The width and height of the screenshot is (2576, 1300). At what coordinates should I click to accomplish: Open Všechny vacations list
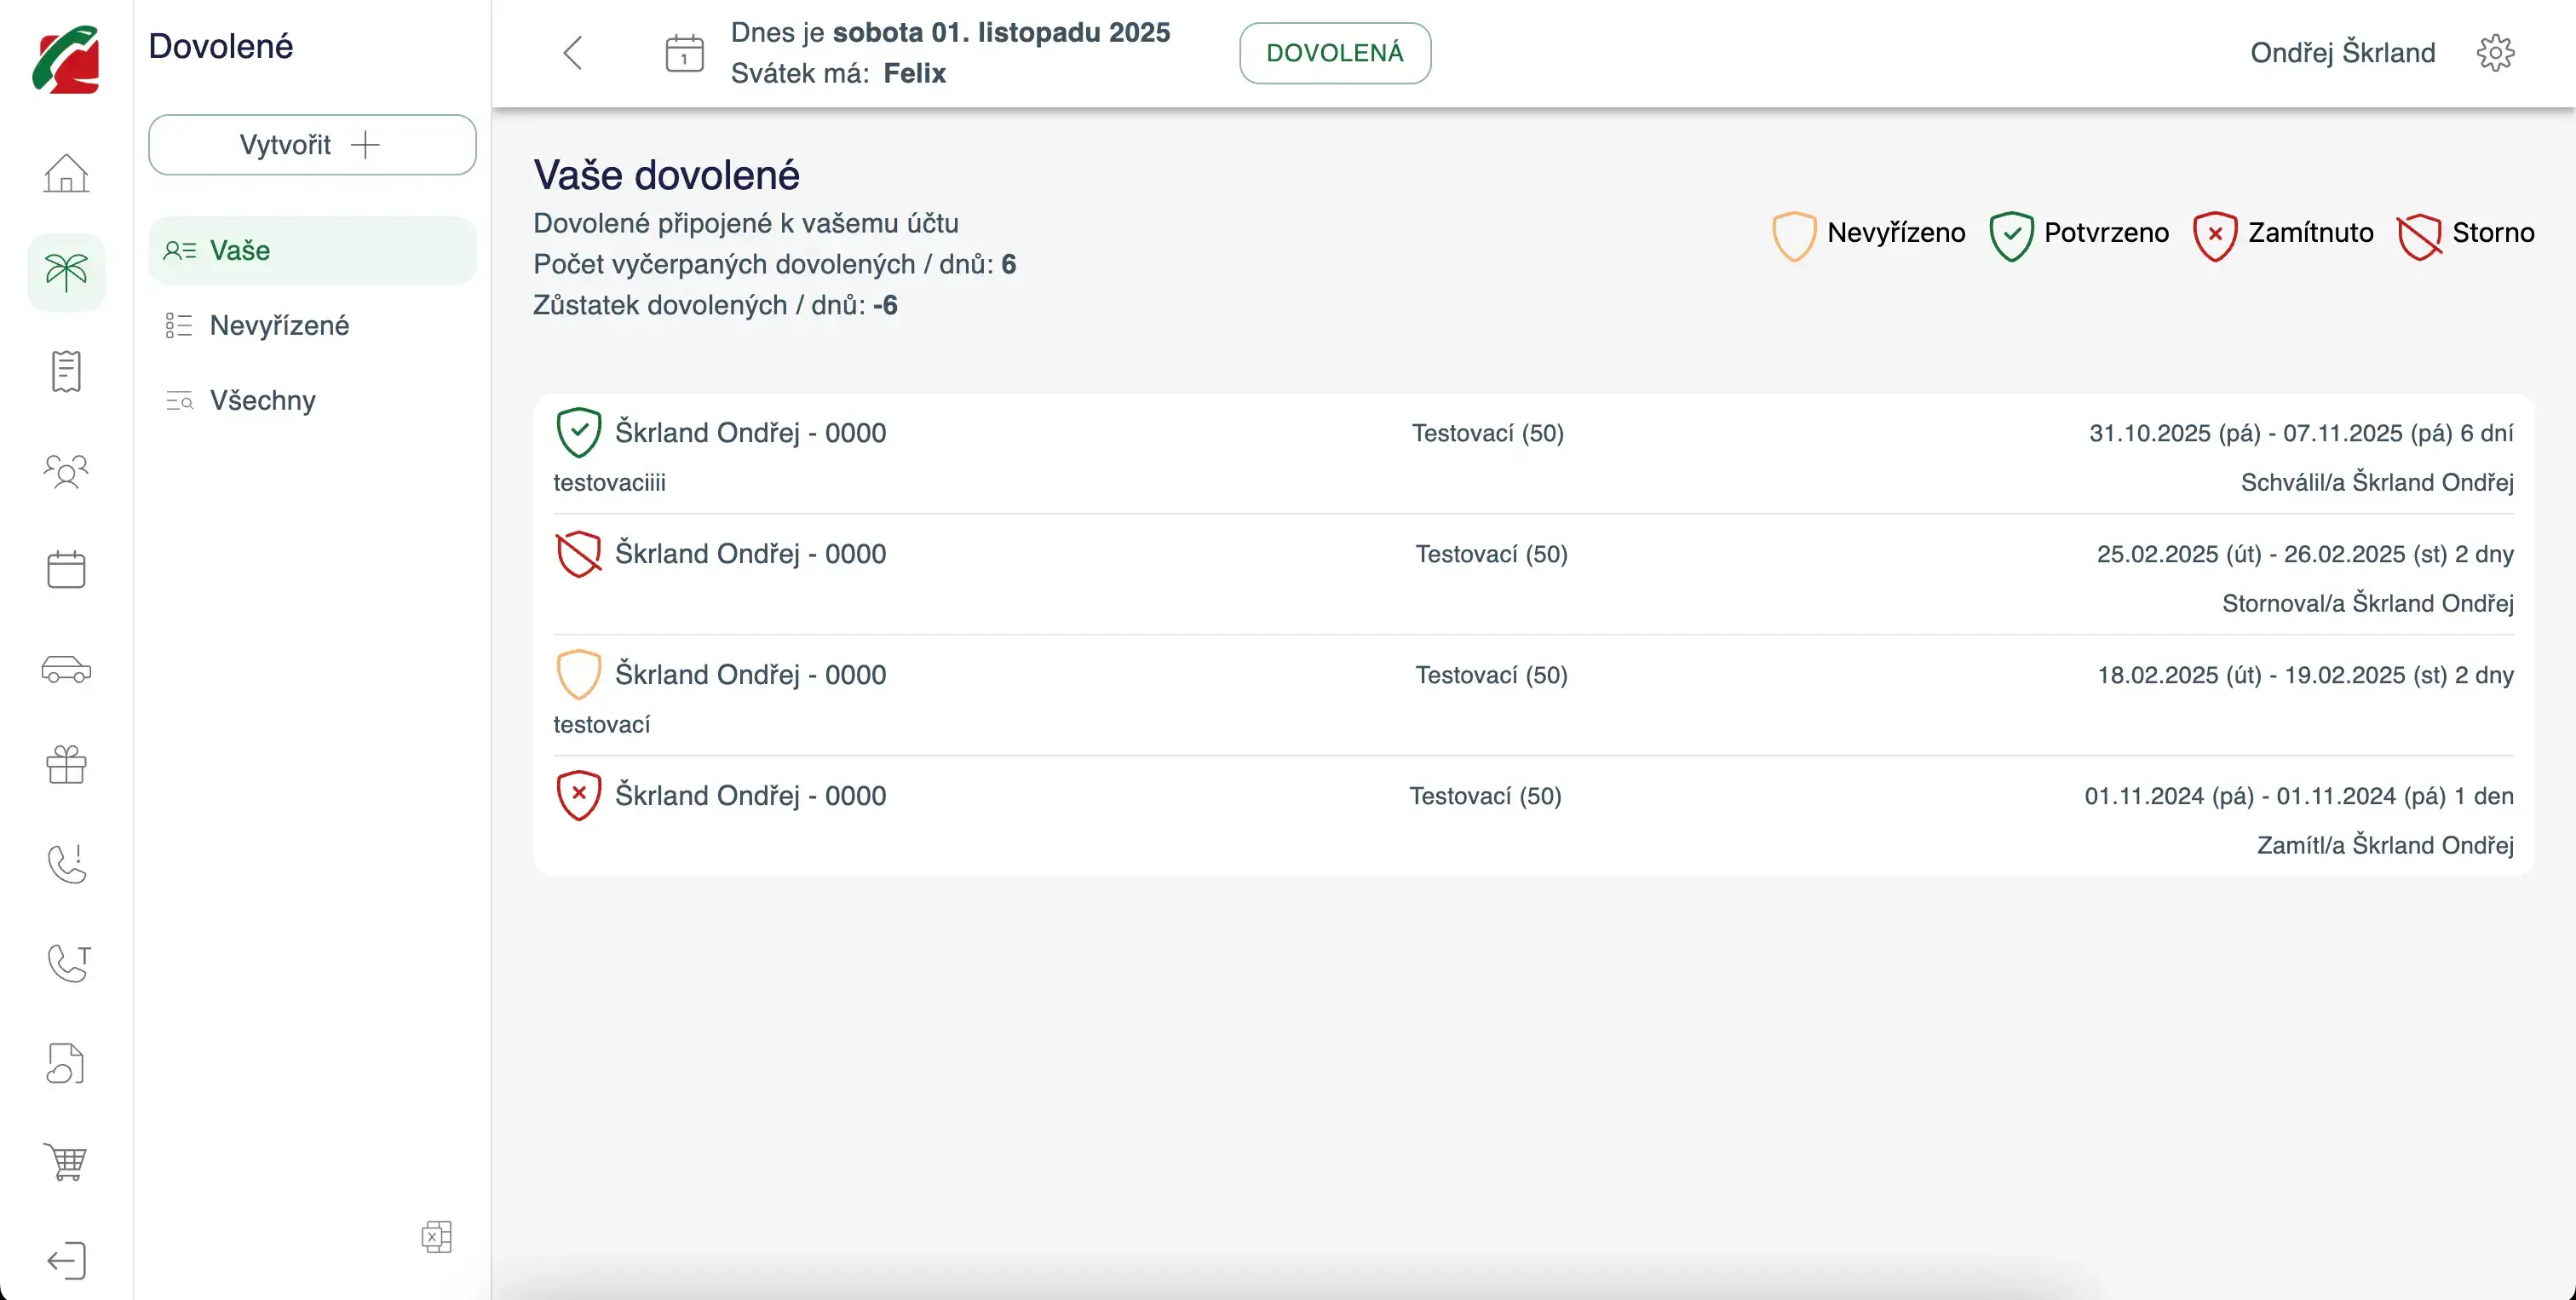click(263, 400)
